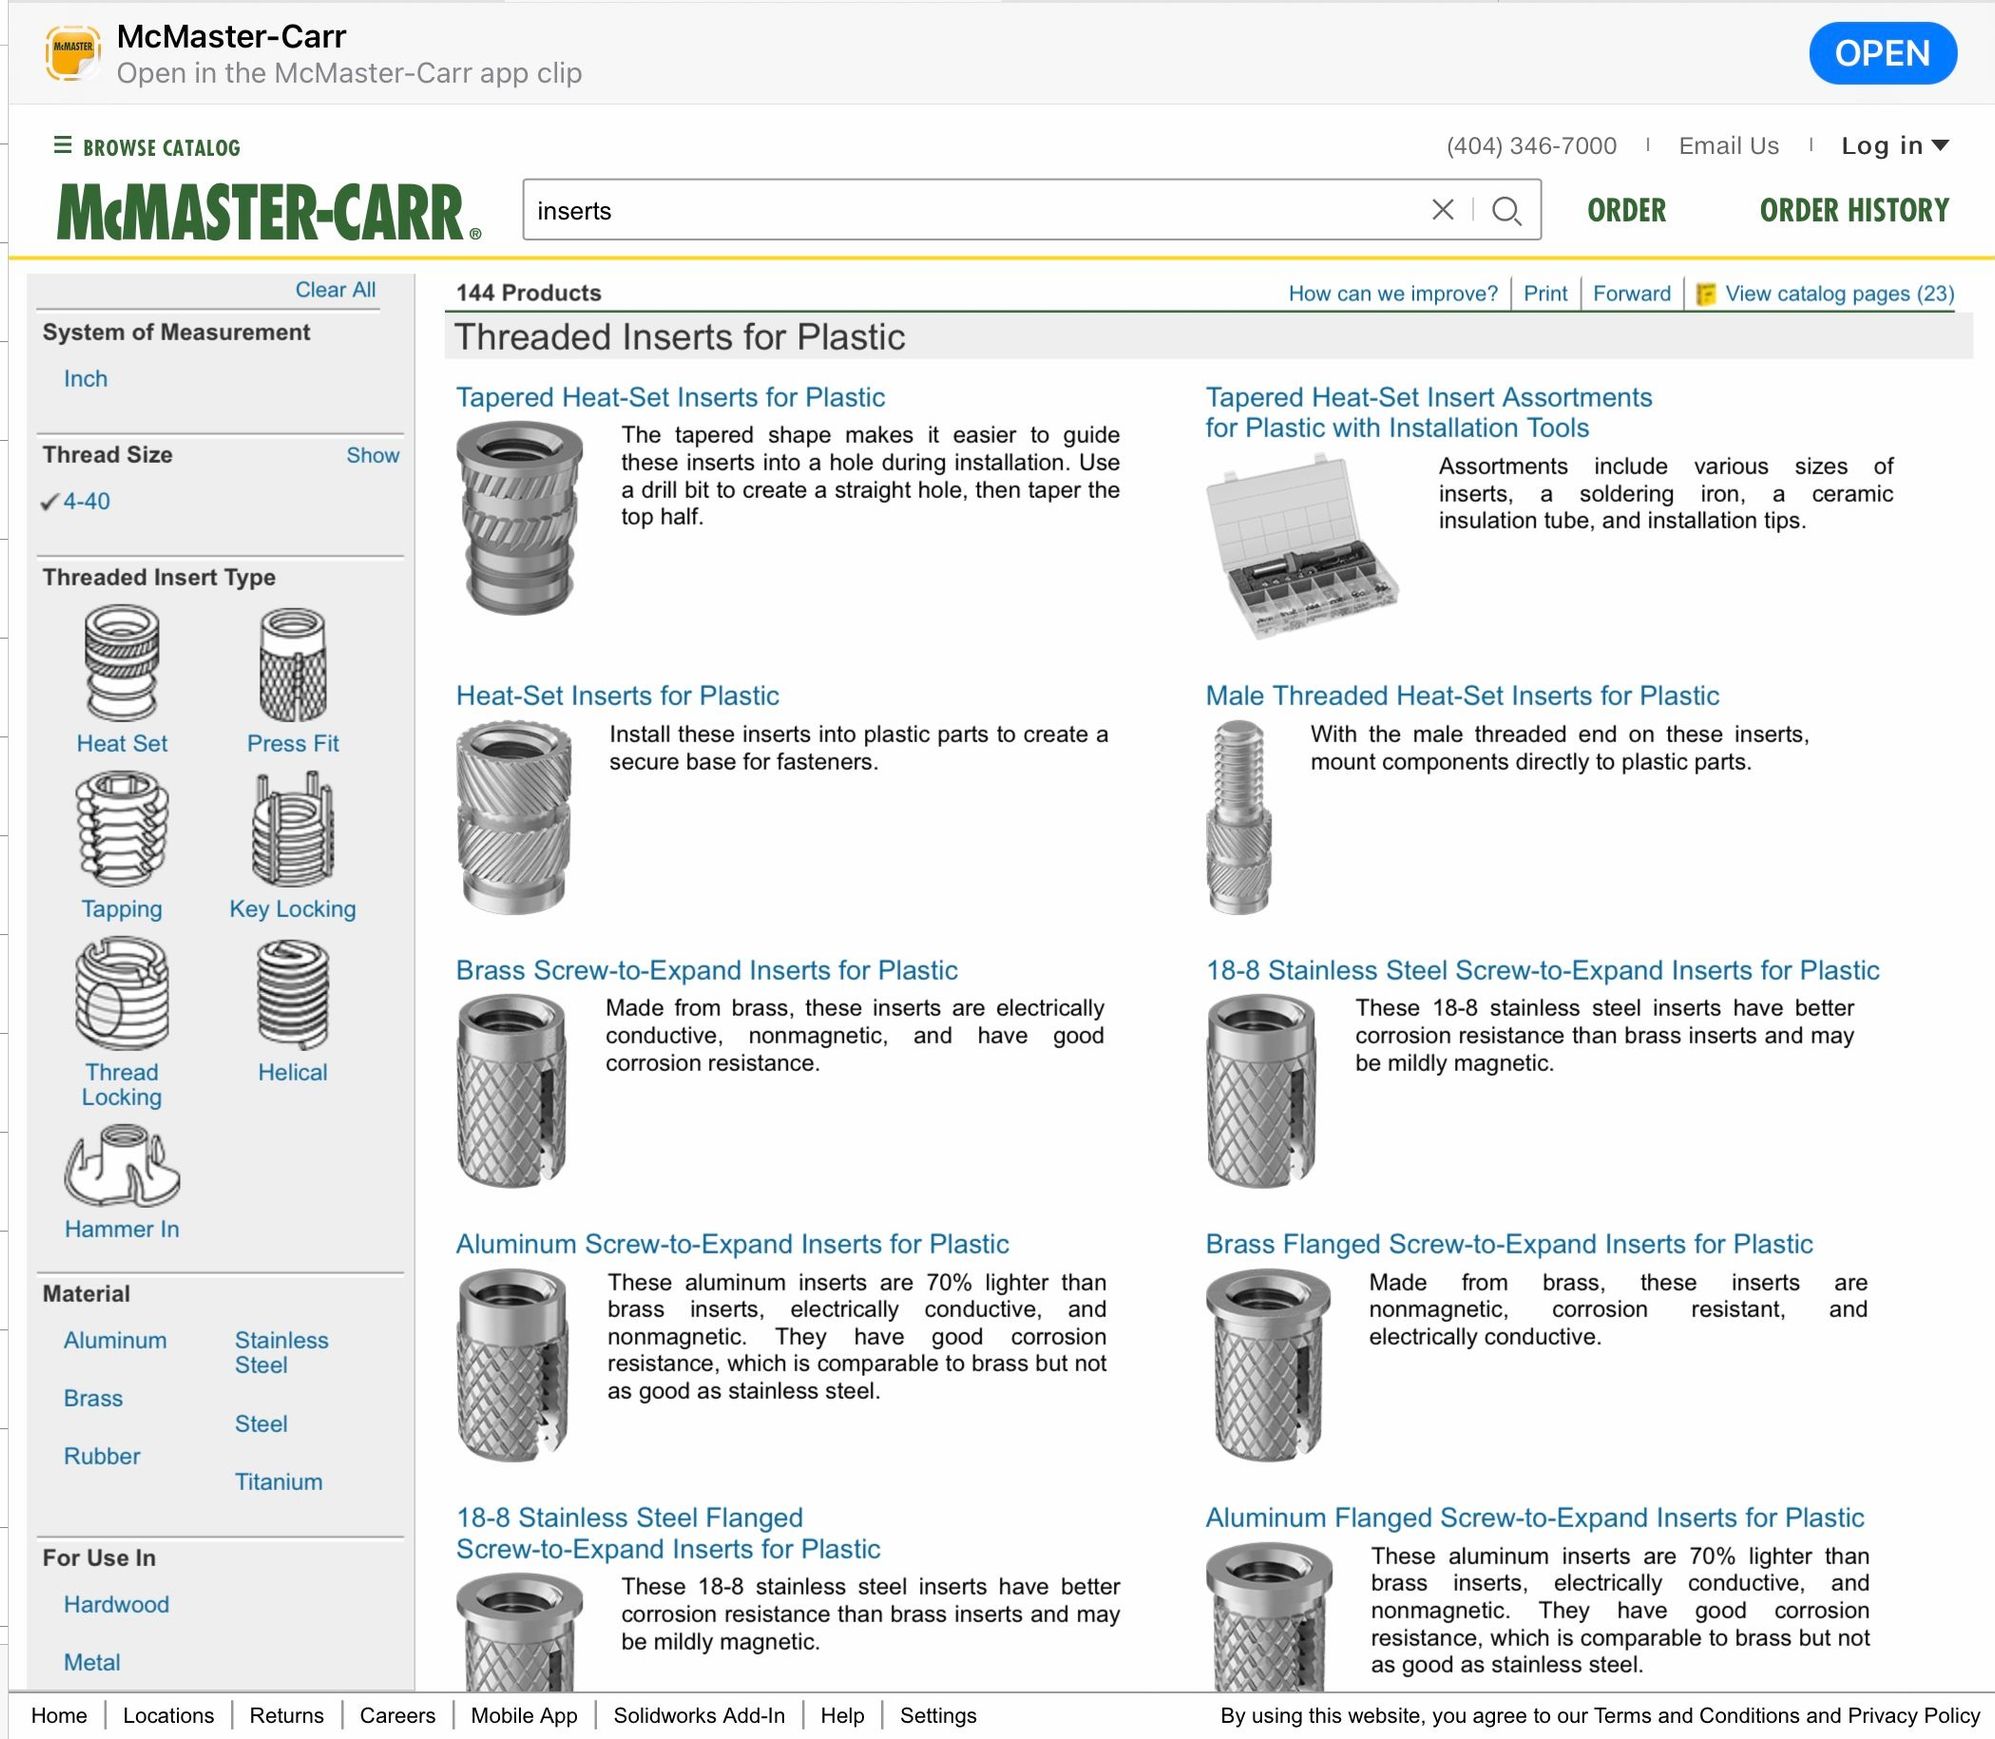Open the tapered heat-set insert thumbnail
1995x1739 pixels.
(x=518, y=517)
